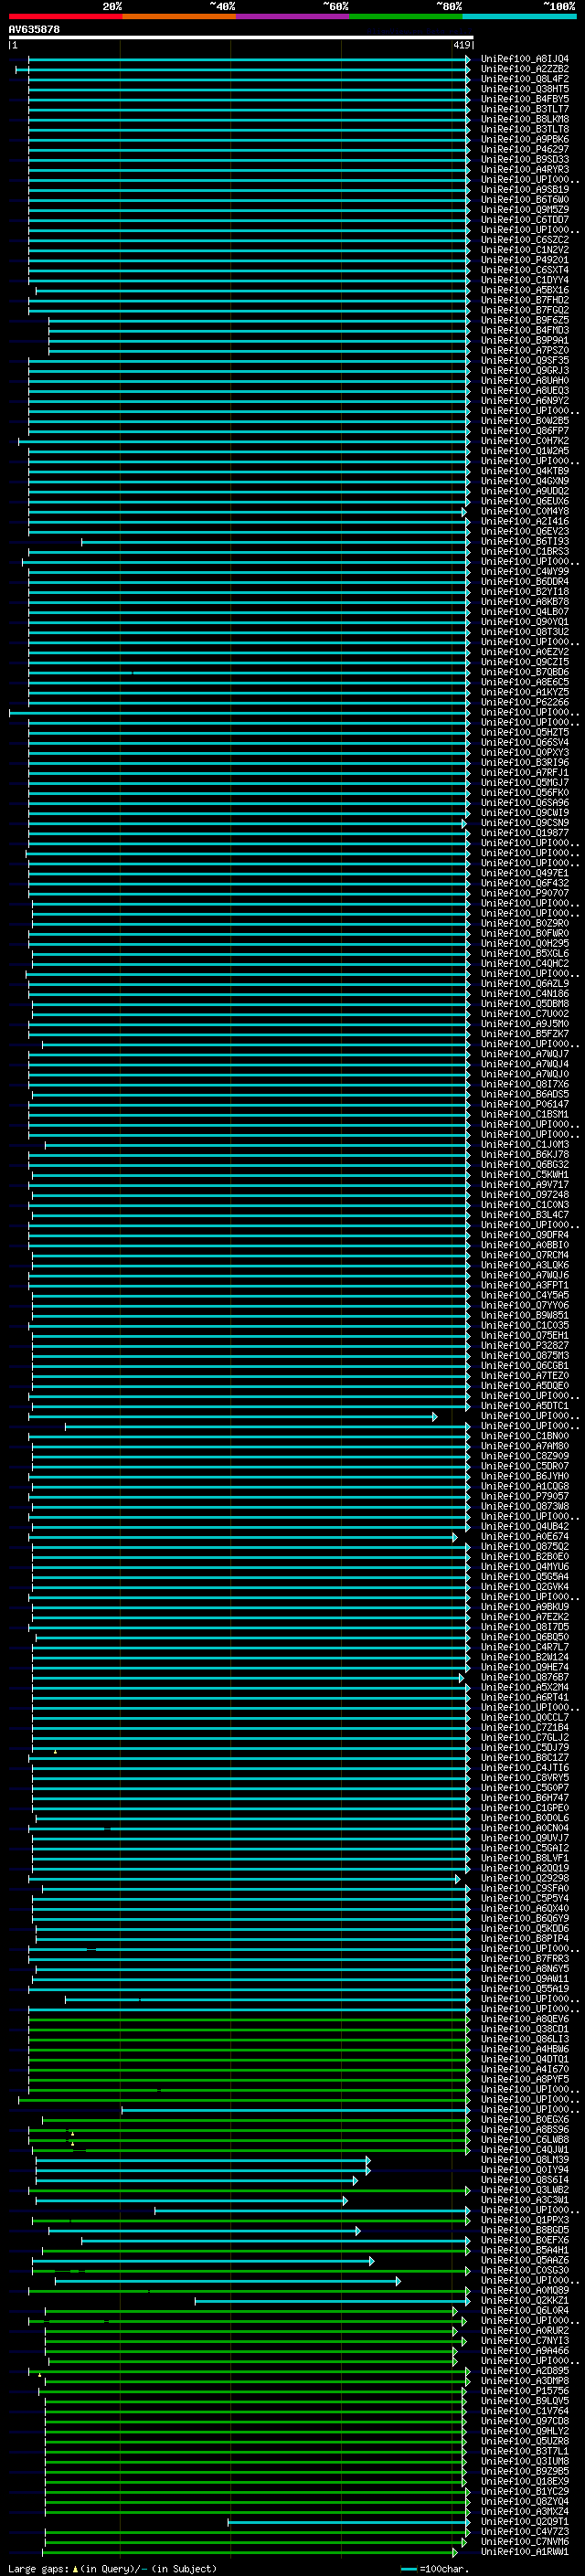The height and width of the screenshot is (2576, 585).
Task: Select the UniRef100_B9F6Z5 label
Action: (x=525, y=320)
